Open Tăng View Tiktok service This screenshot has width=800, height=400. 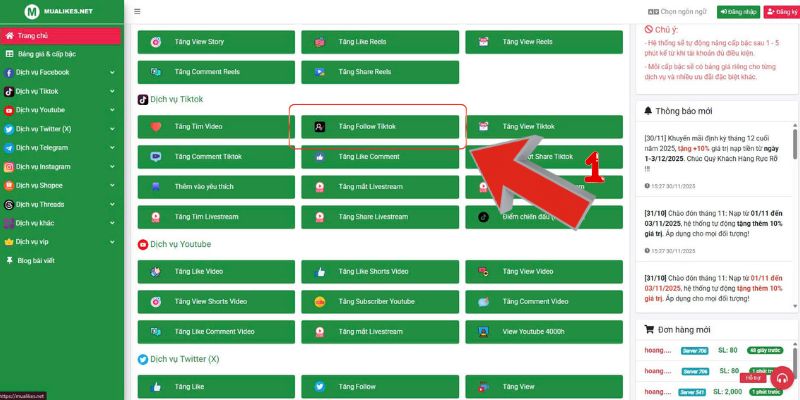544,127
